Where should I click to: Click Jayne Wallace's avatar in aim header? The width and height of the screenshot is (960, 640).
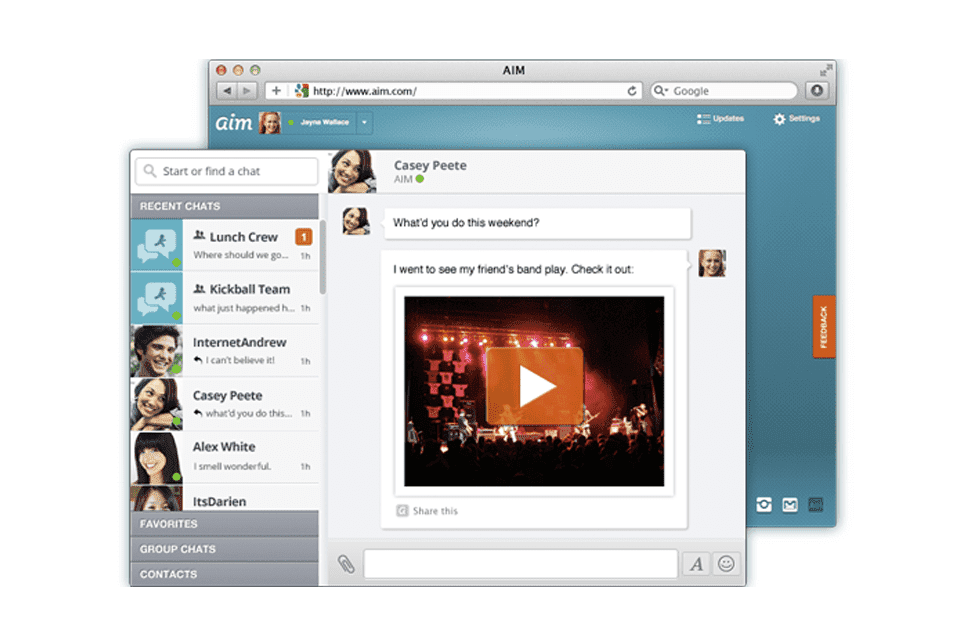coord(269,122)
